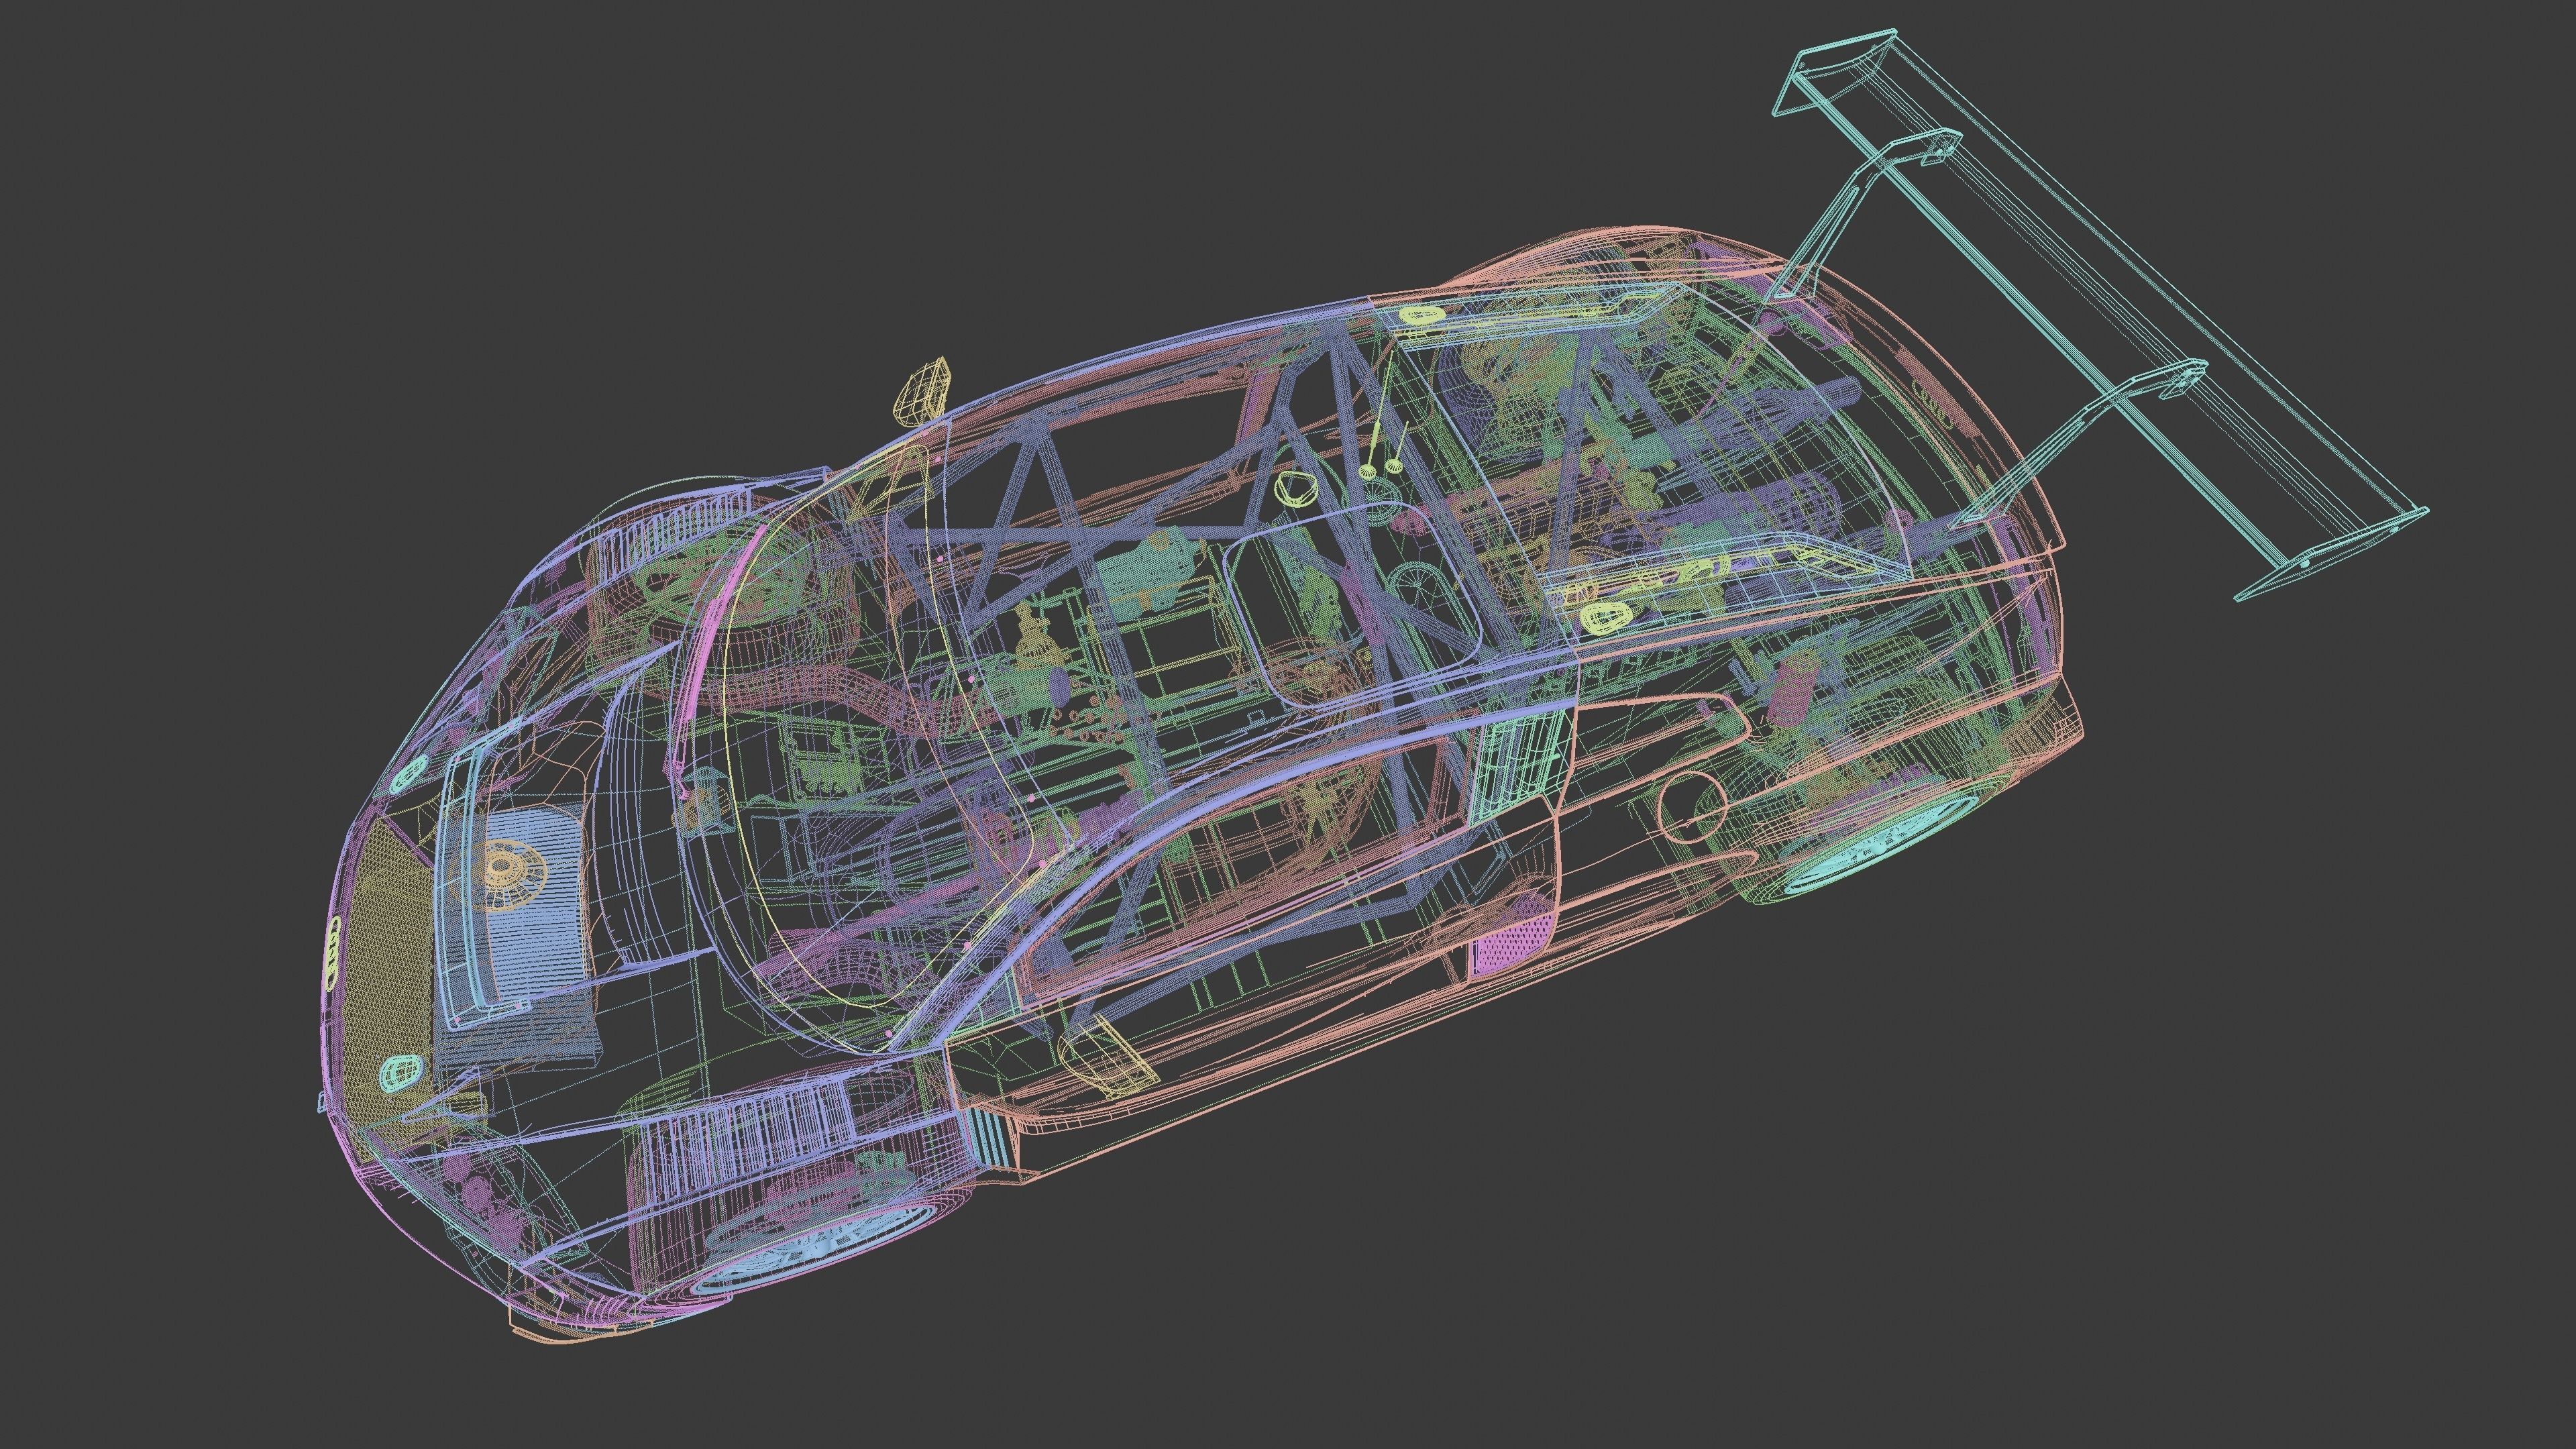Select the magenta mesh side vent
The width and height of the screenshot is (2576, 1449).
click(x=1515, y=944)
